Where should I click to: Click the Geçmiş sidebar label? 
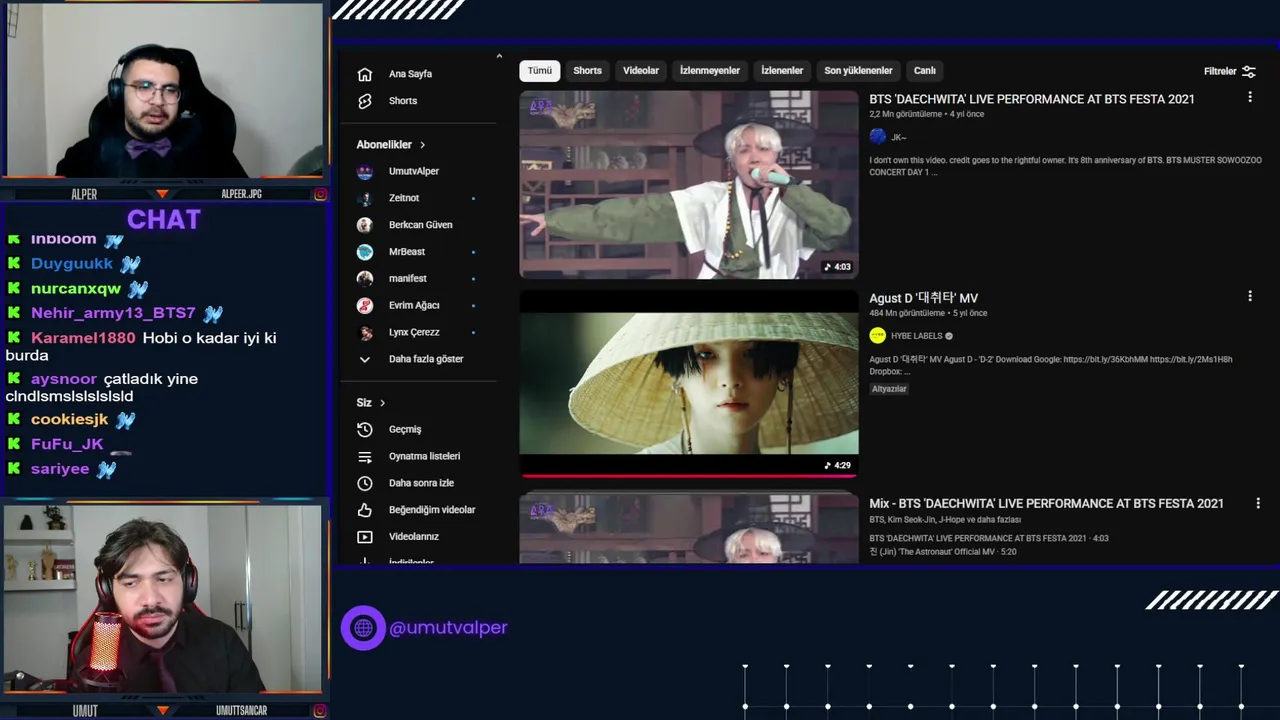click(x=405, y=429)
